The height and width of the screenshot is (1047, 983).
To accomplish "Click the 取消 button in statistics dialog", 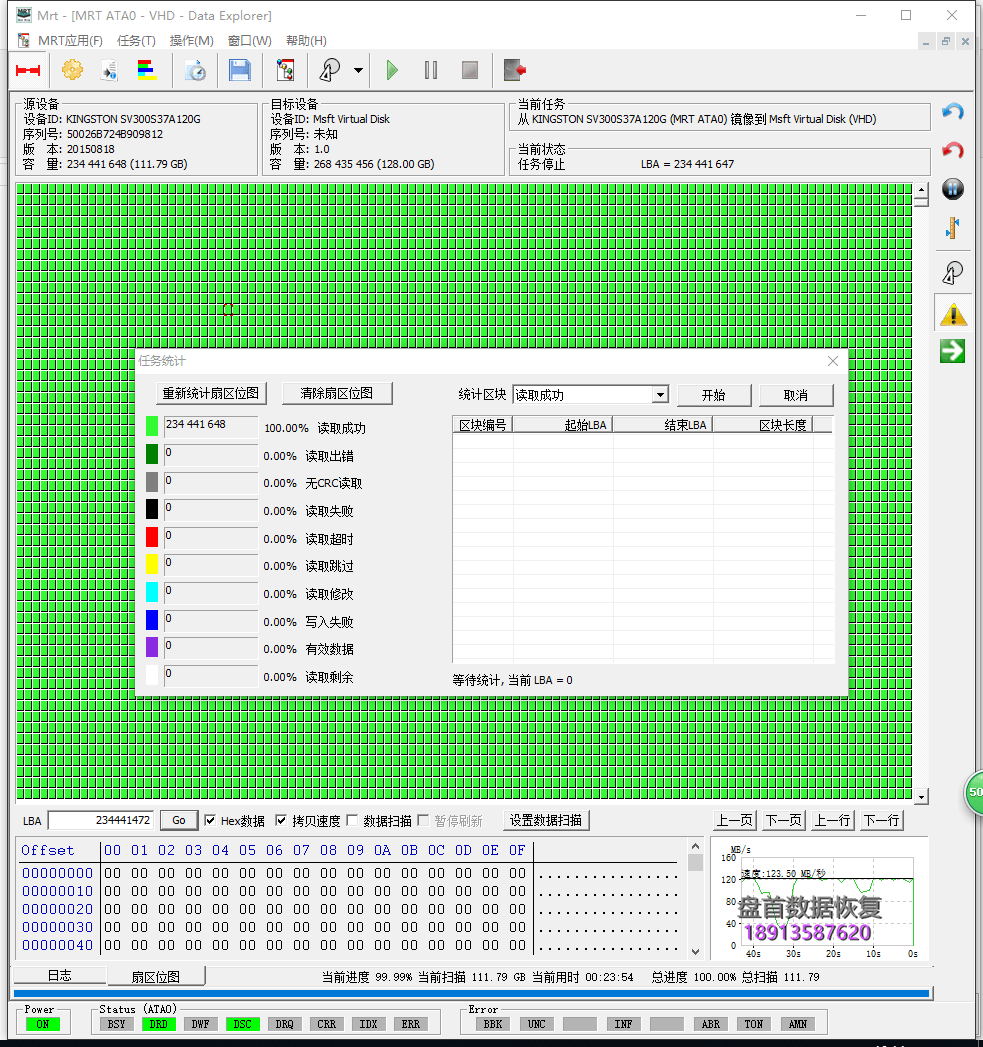I will [x=795, y=395].
